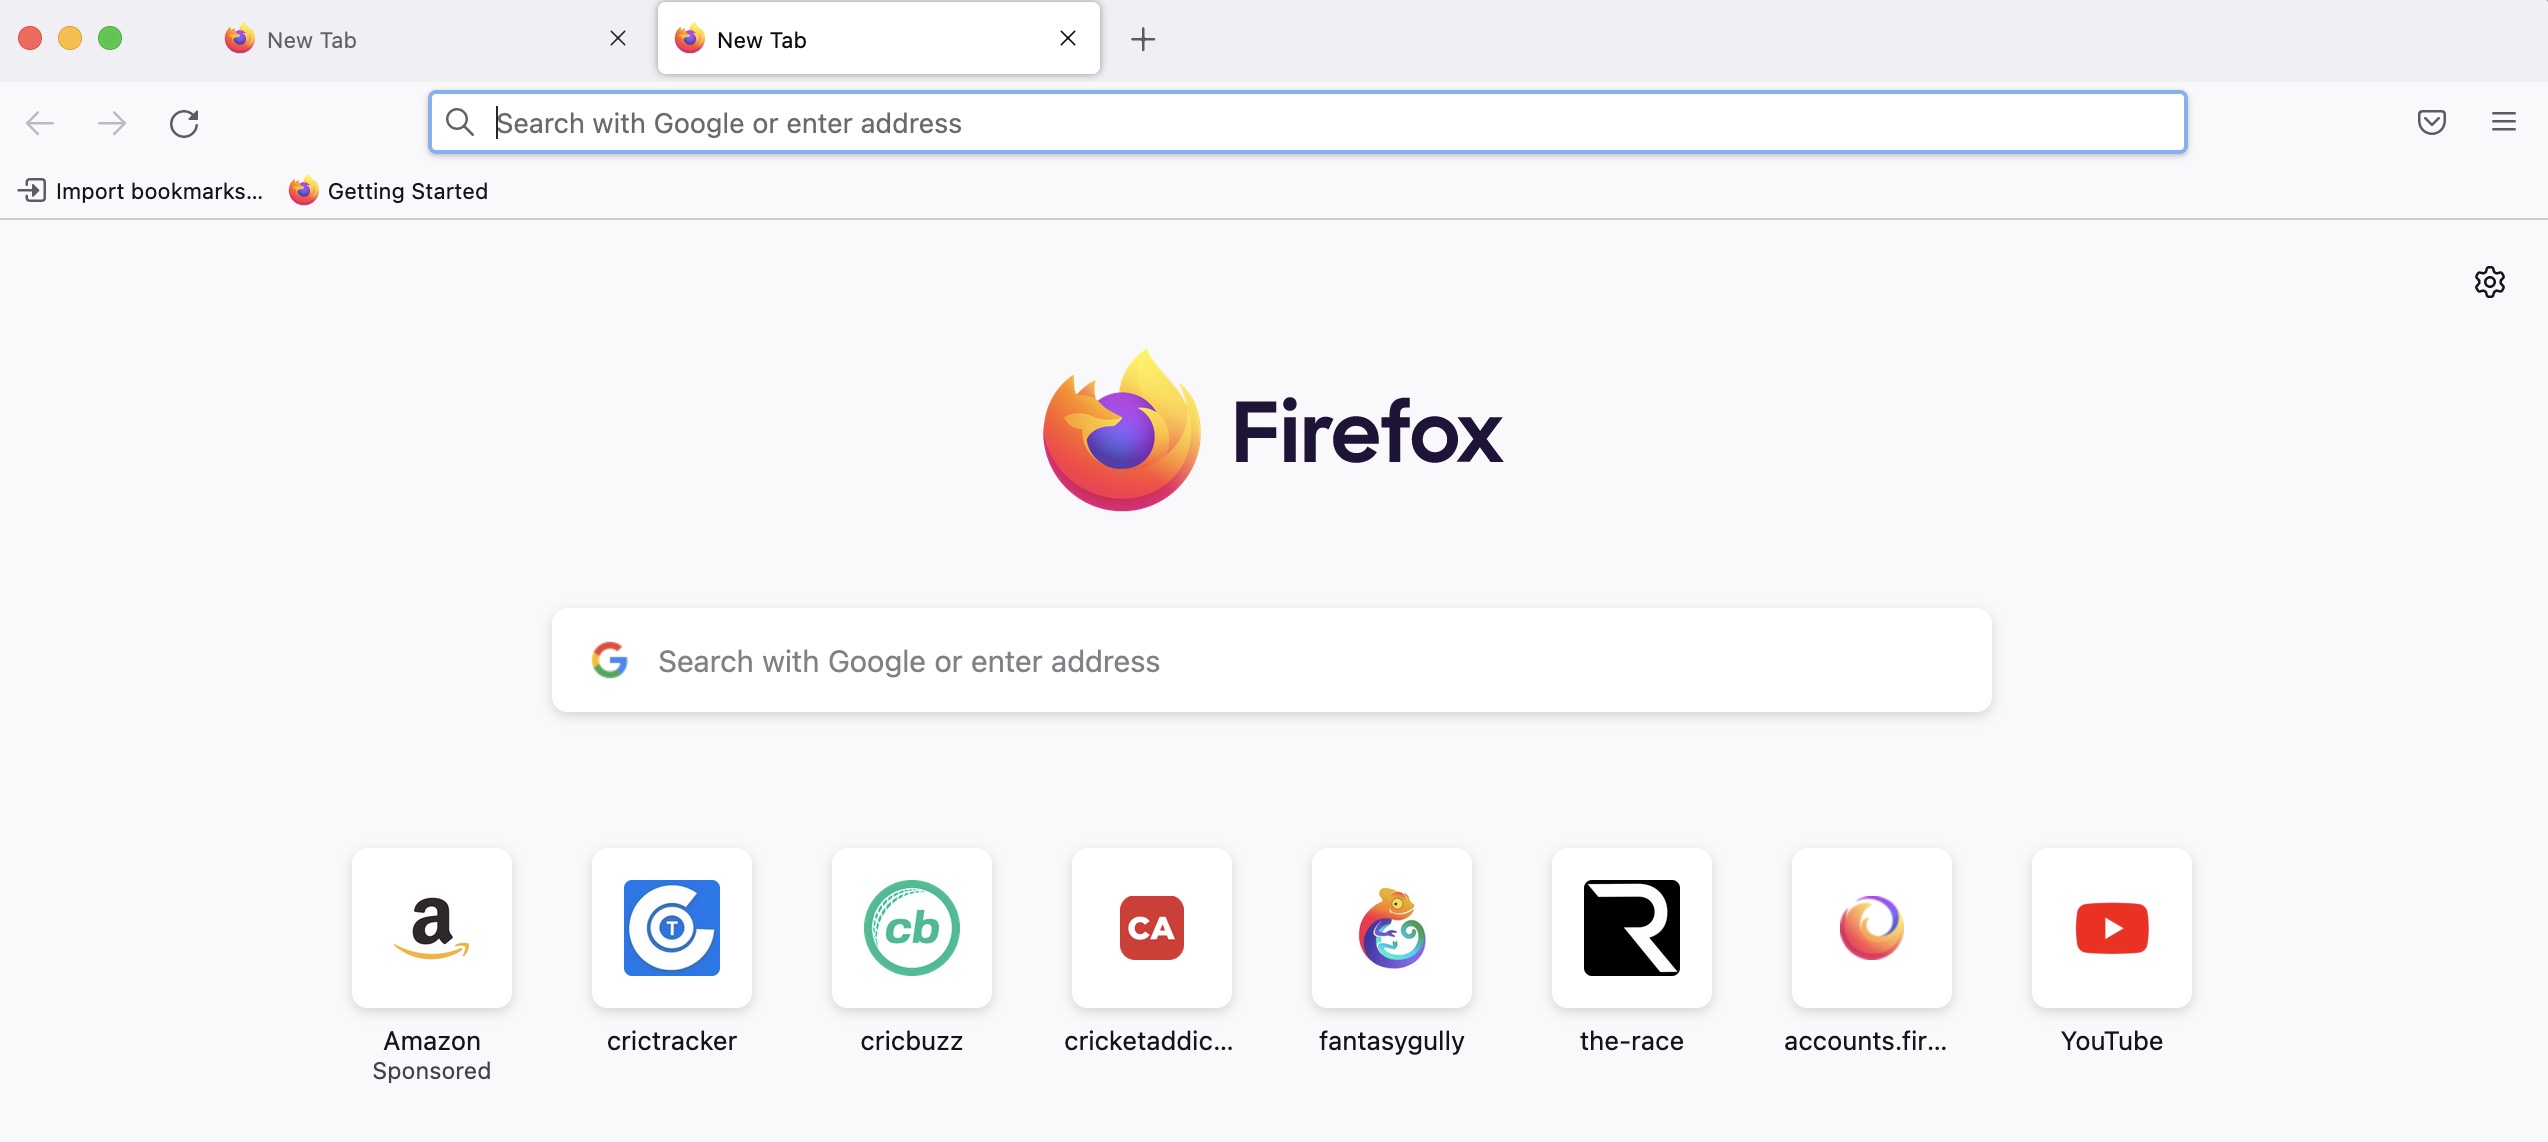Click the crictracker label text
Image resolution: width=2548 pixels, height=1142 pixels.
coord(672,1041)
